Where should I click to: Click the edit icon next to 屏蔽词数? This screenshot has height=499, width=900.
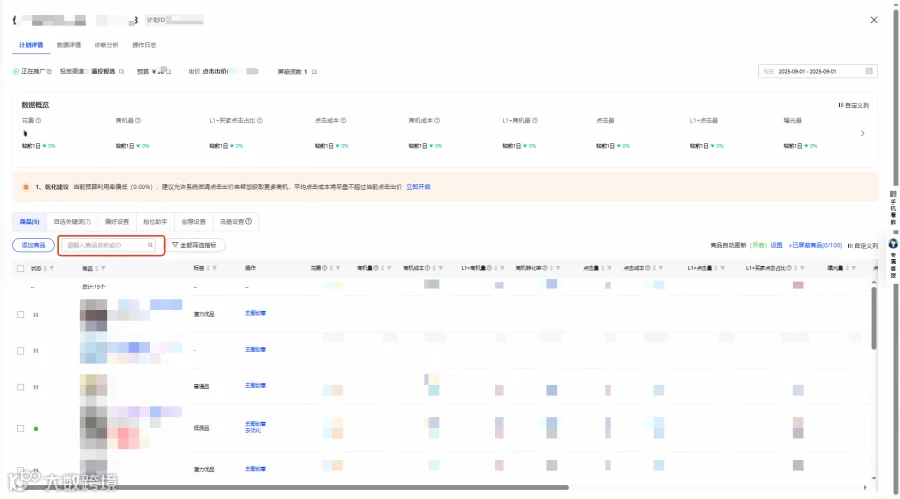point(315,72)
